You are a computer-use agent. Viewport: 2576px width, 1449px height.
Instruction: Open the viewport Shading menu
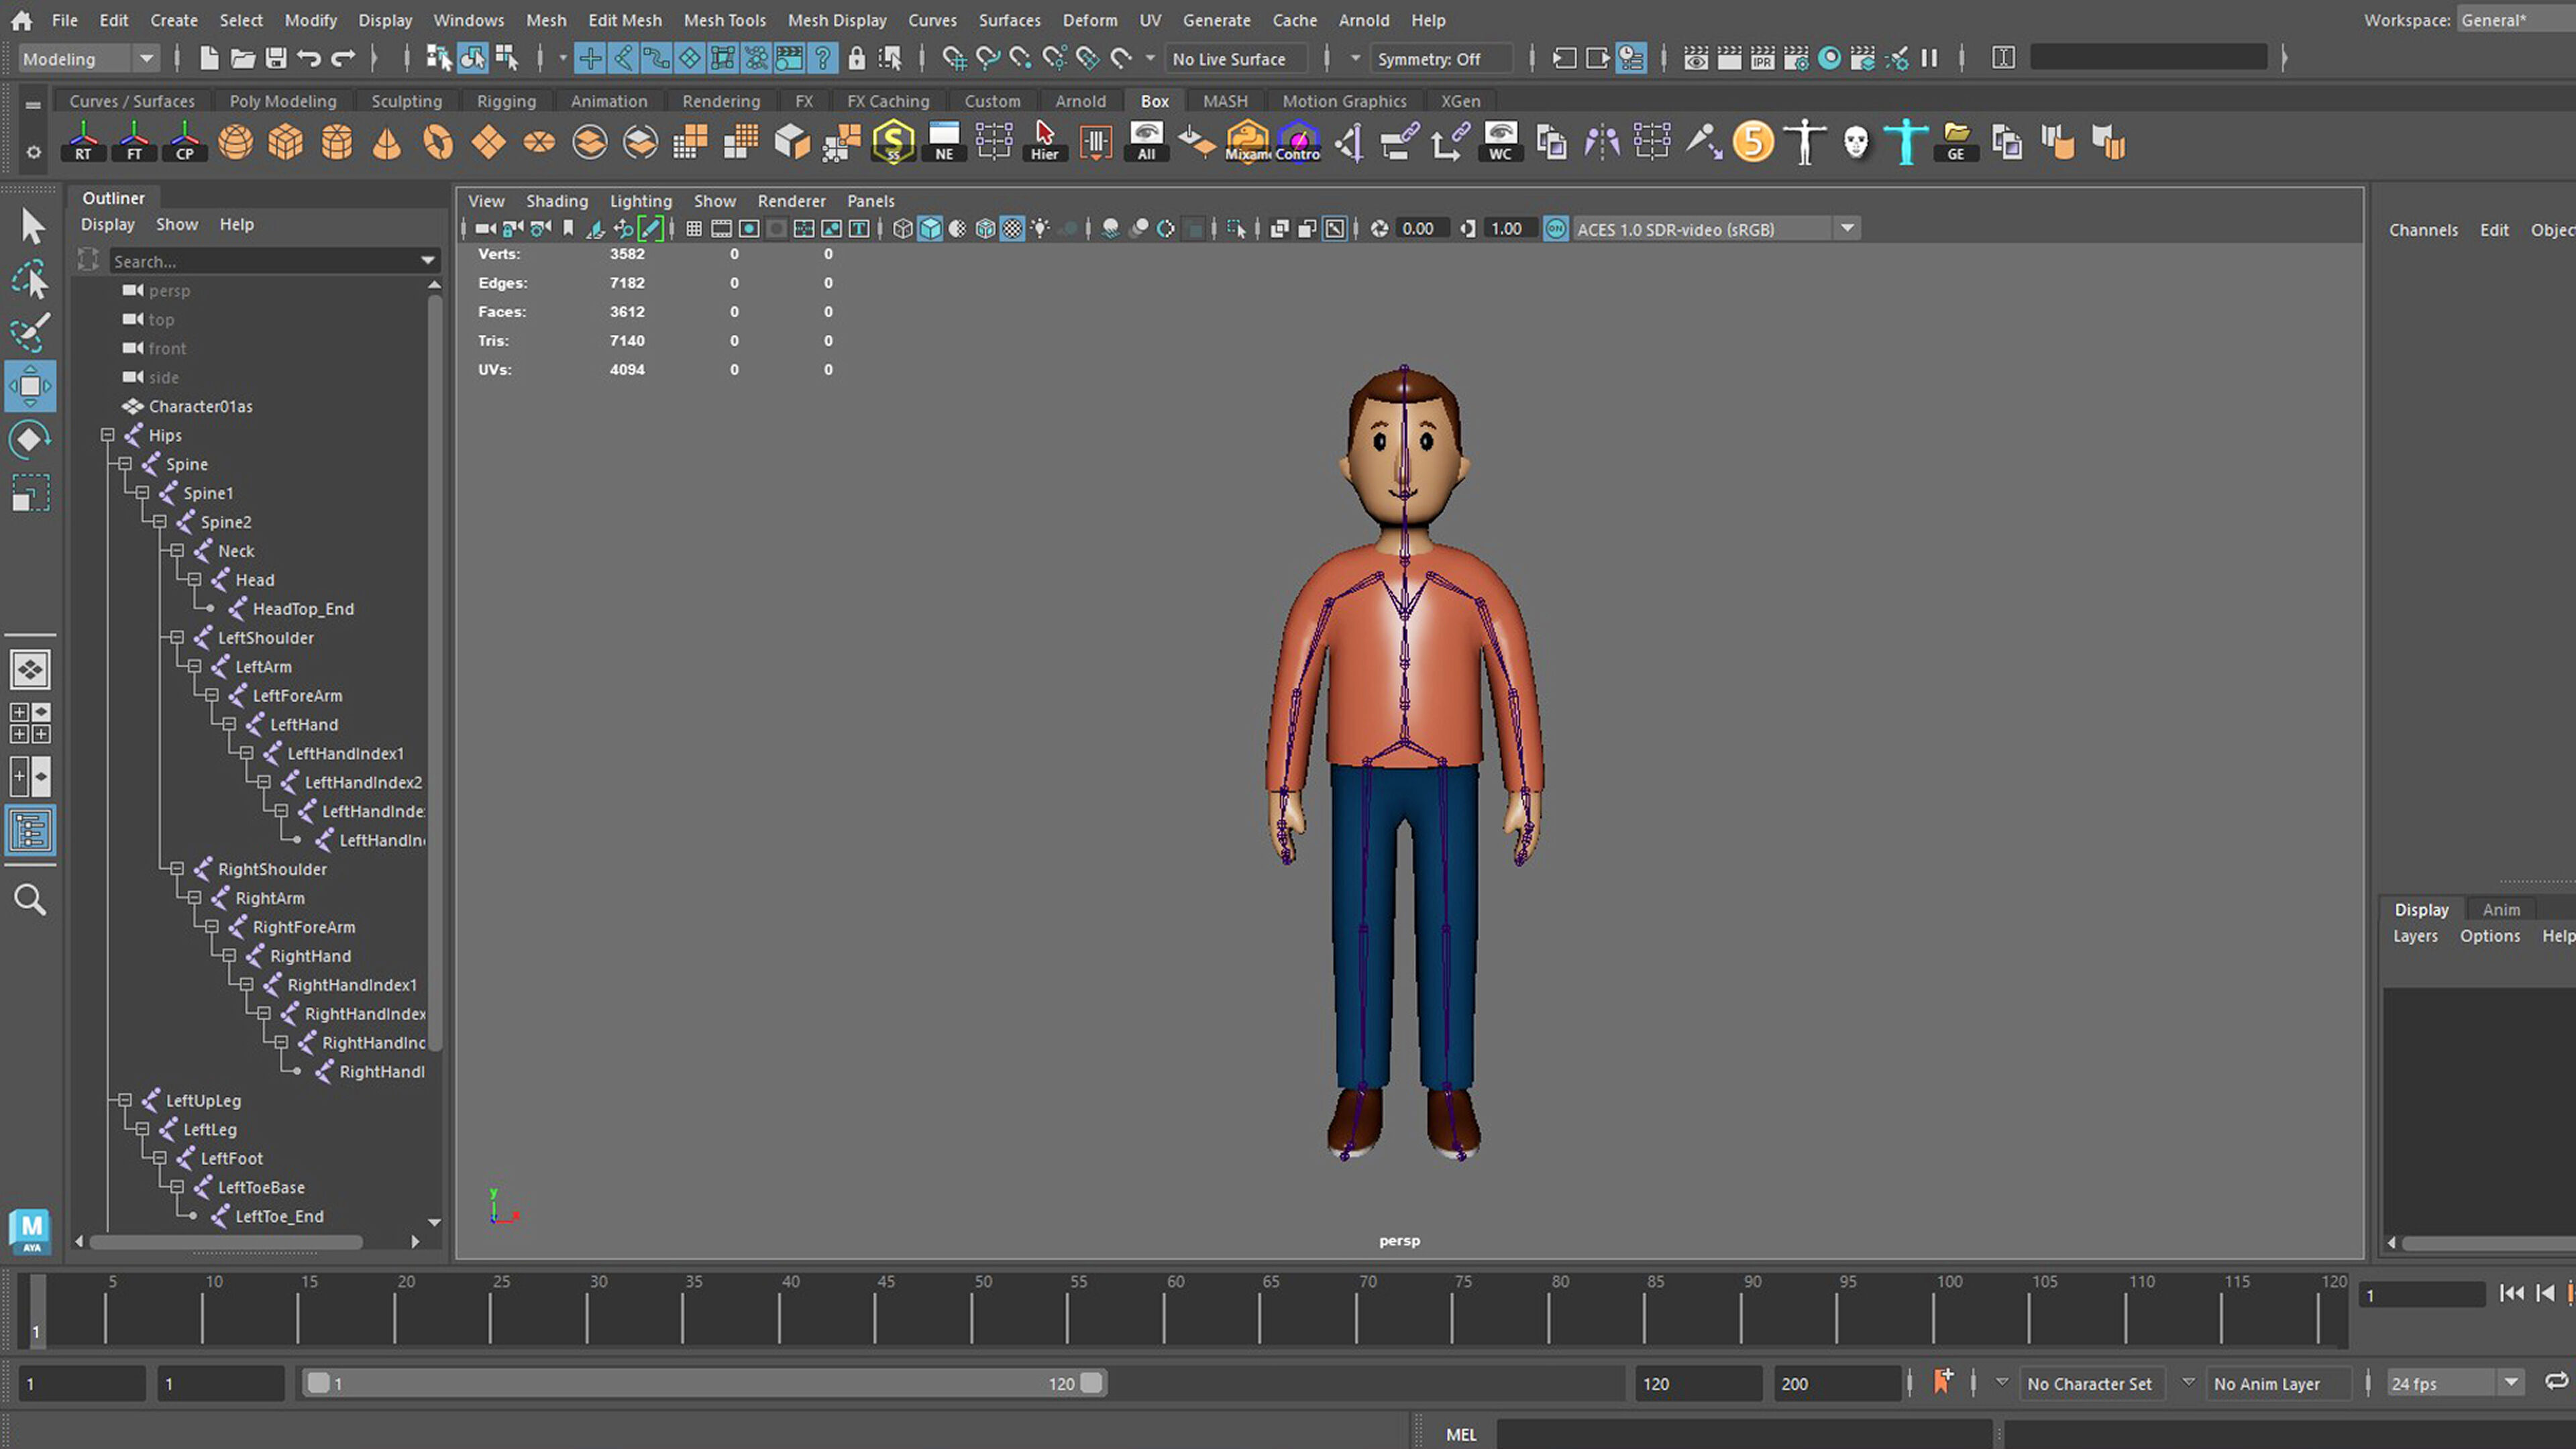pos(557,201)
